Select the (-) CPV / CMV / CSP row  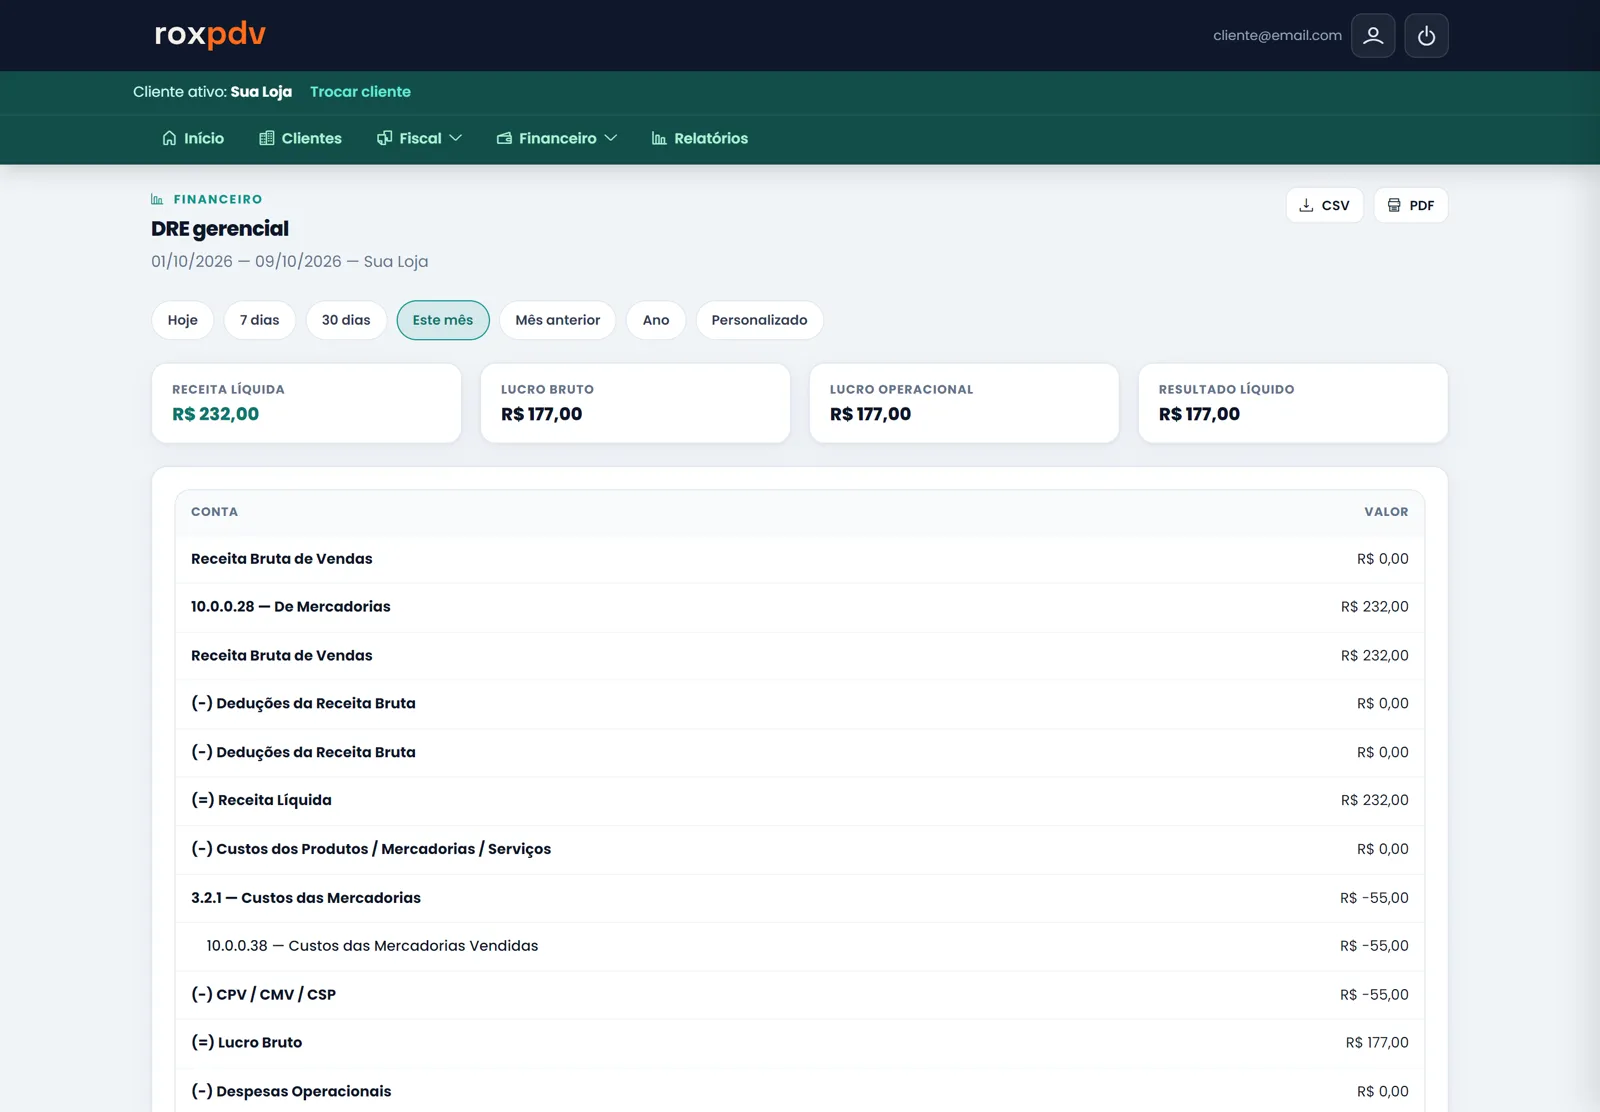800,994
